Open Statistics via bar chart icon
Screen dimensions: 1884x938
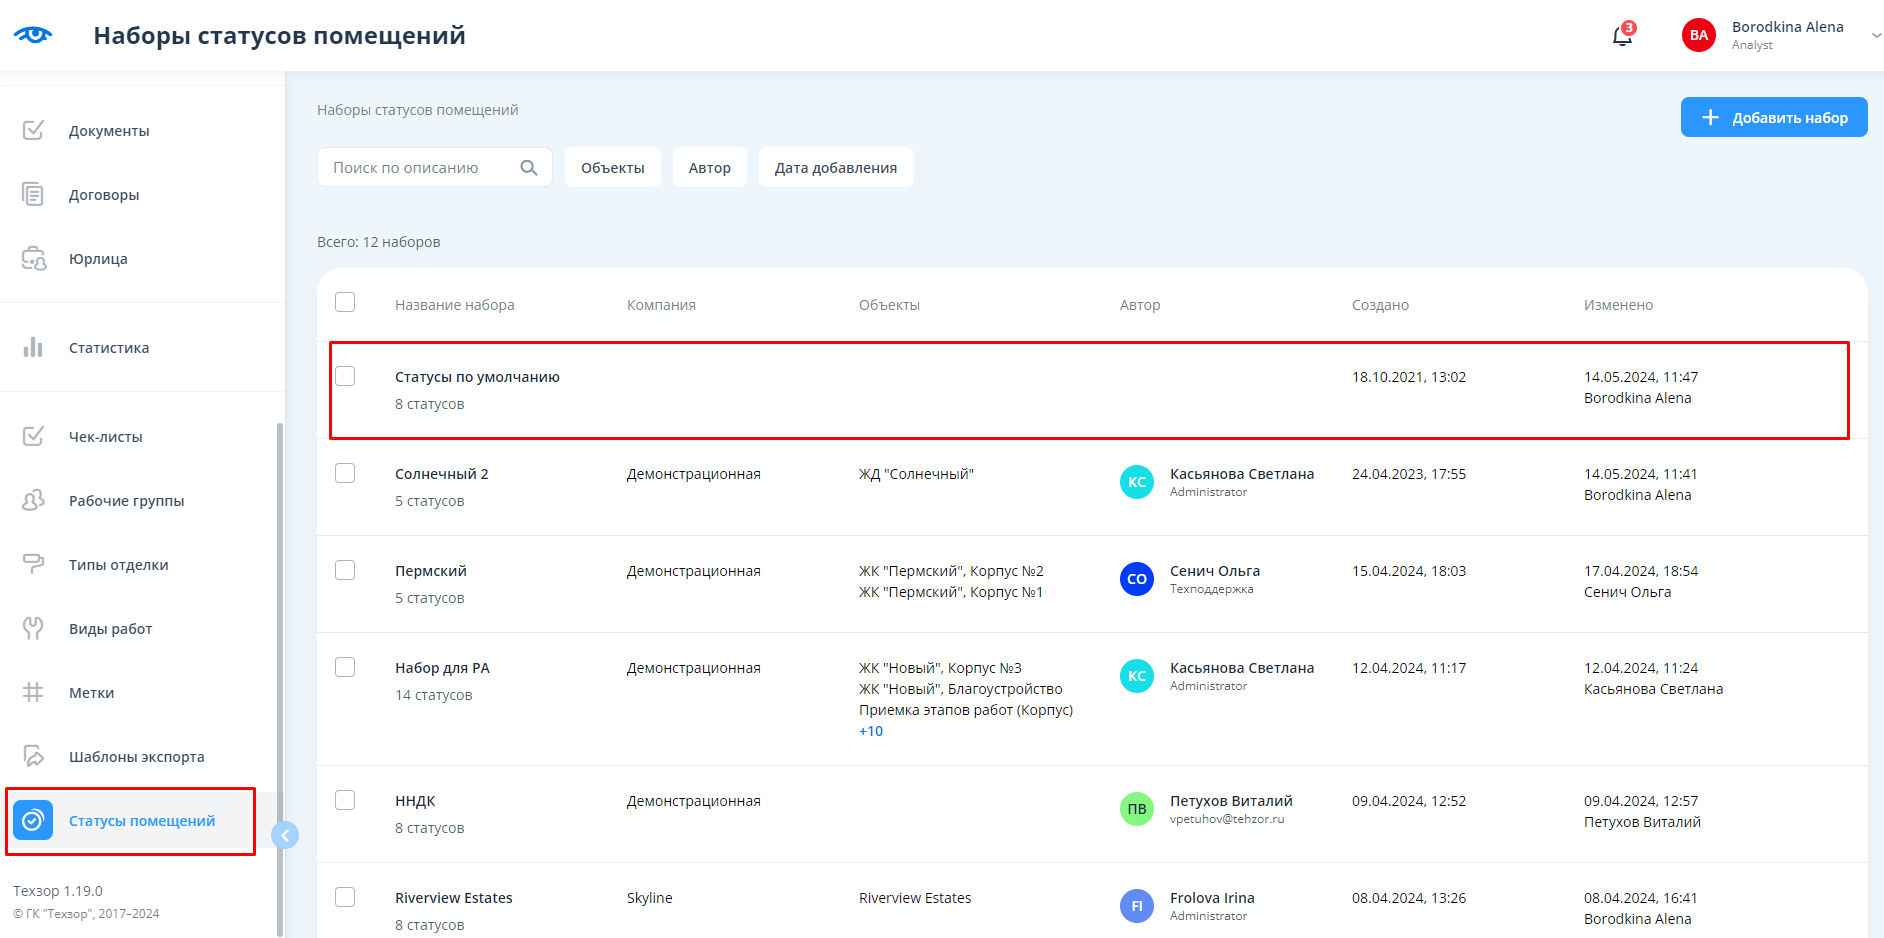coord(33,348)
